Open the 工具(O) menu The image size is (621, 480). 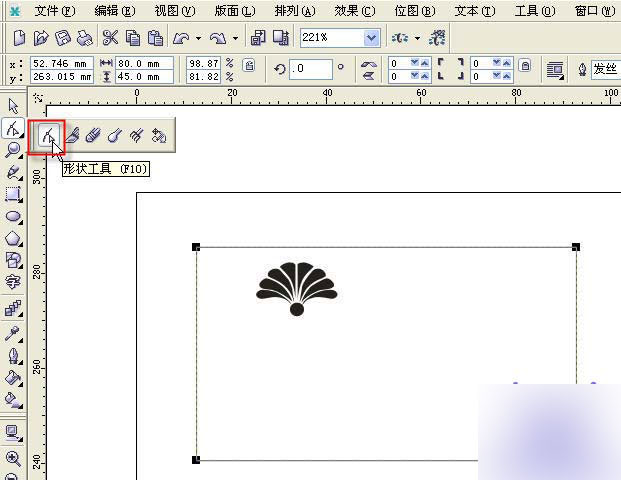coord(535,11)
